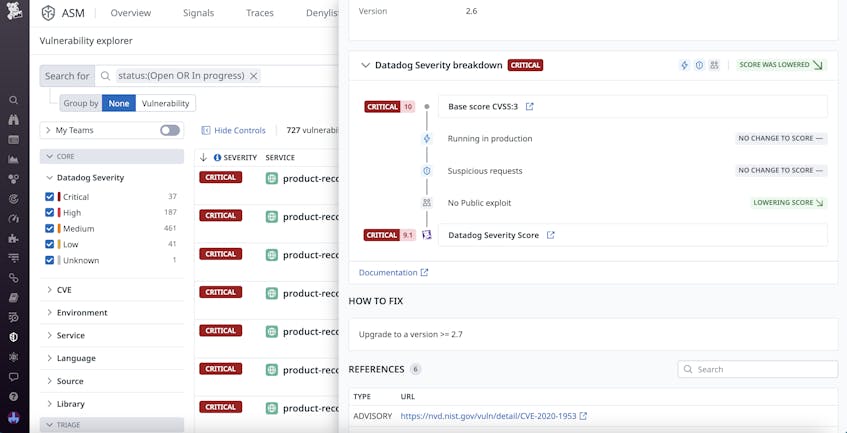
Task: Expand the Source facet
Action: pos(49,381)
